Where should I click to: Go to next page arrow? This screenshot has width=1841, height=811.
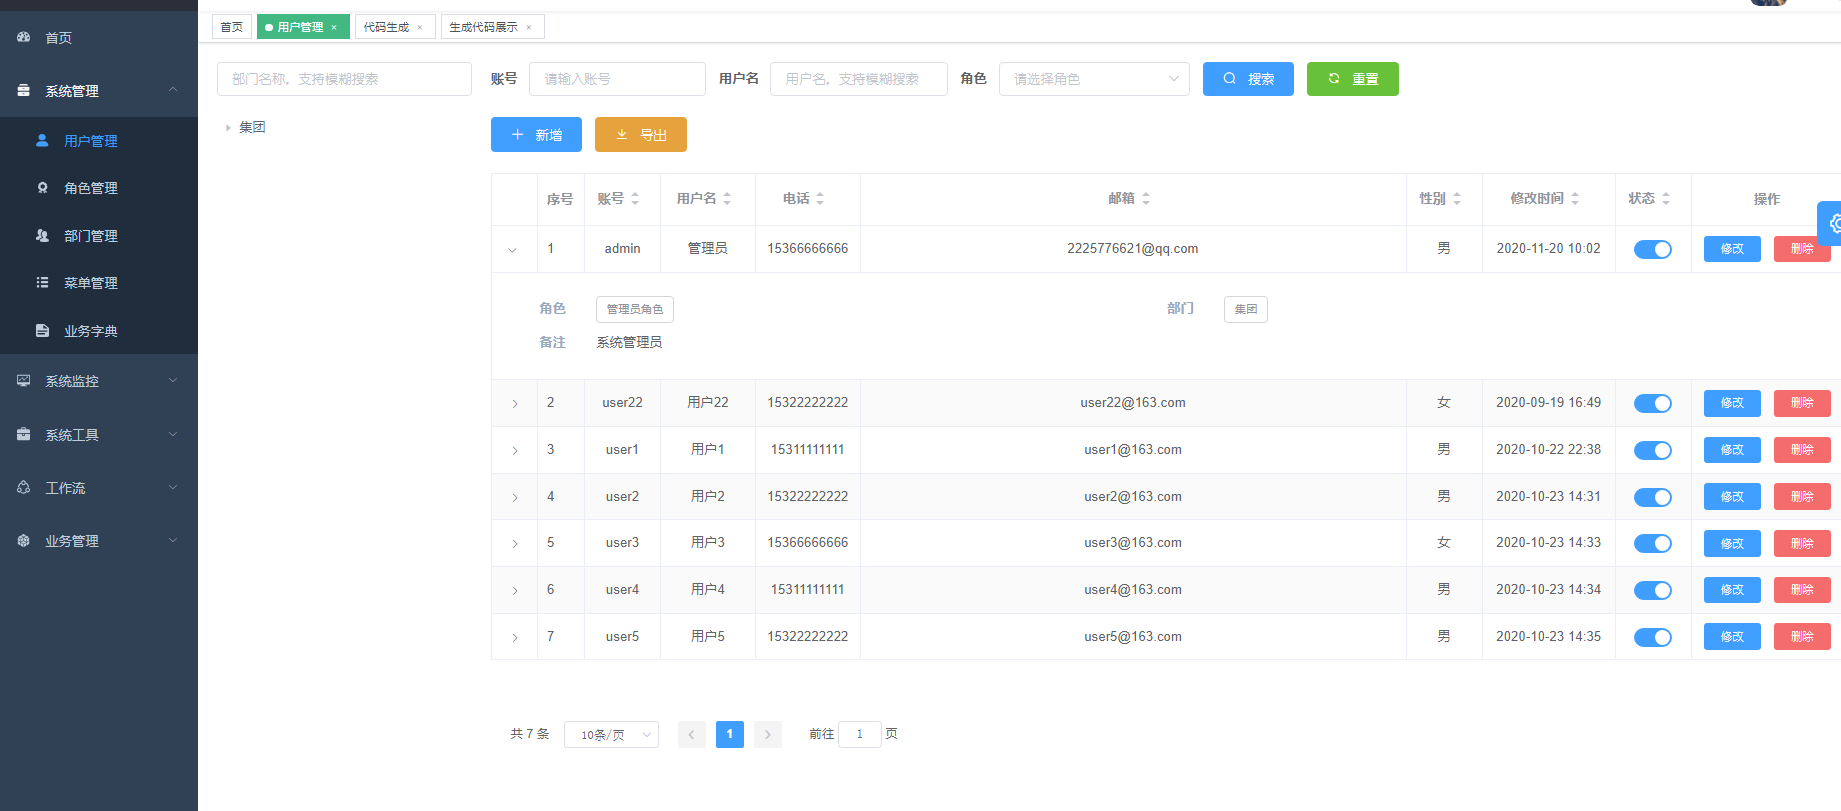(x=768, y=734)
